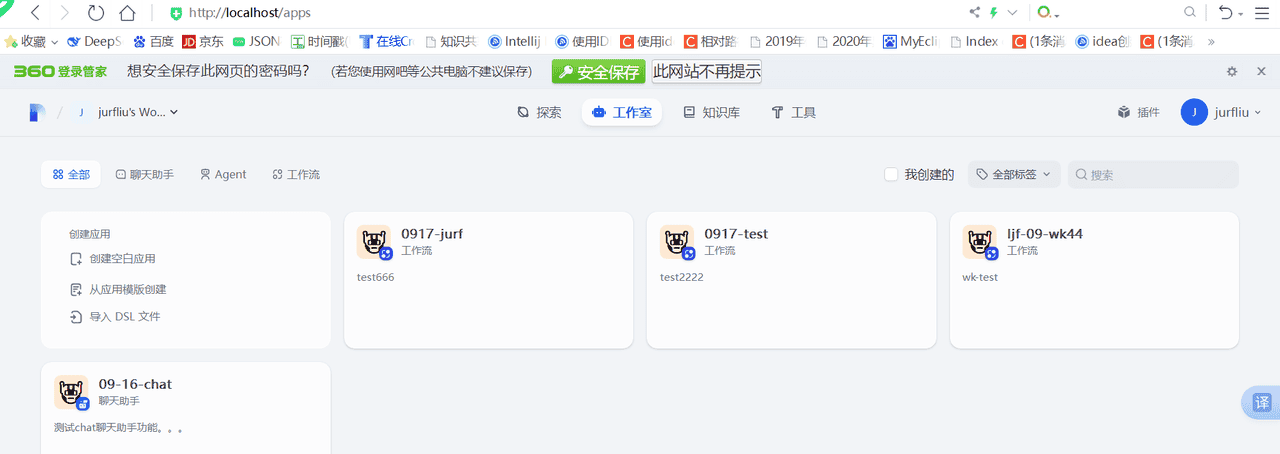This screenshot has width=1280, height=454.
Task: Open the 探索 explore tab
Action: pyautogui.click(x=539, y=113)
